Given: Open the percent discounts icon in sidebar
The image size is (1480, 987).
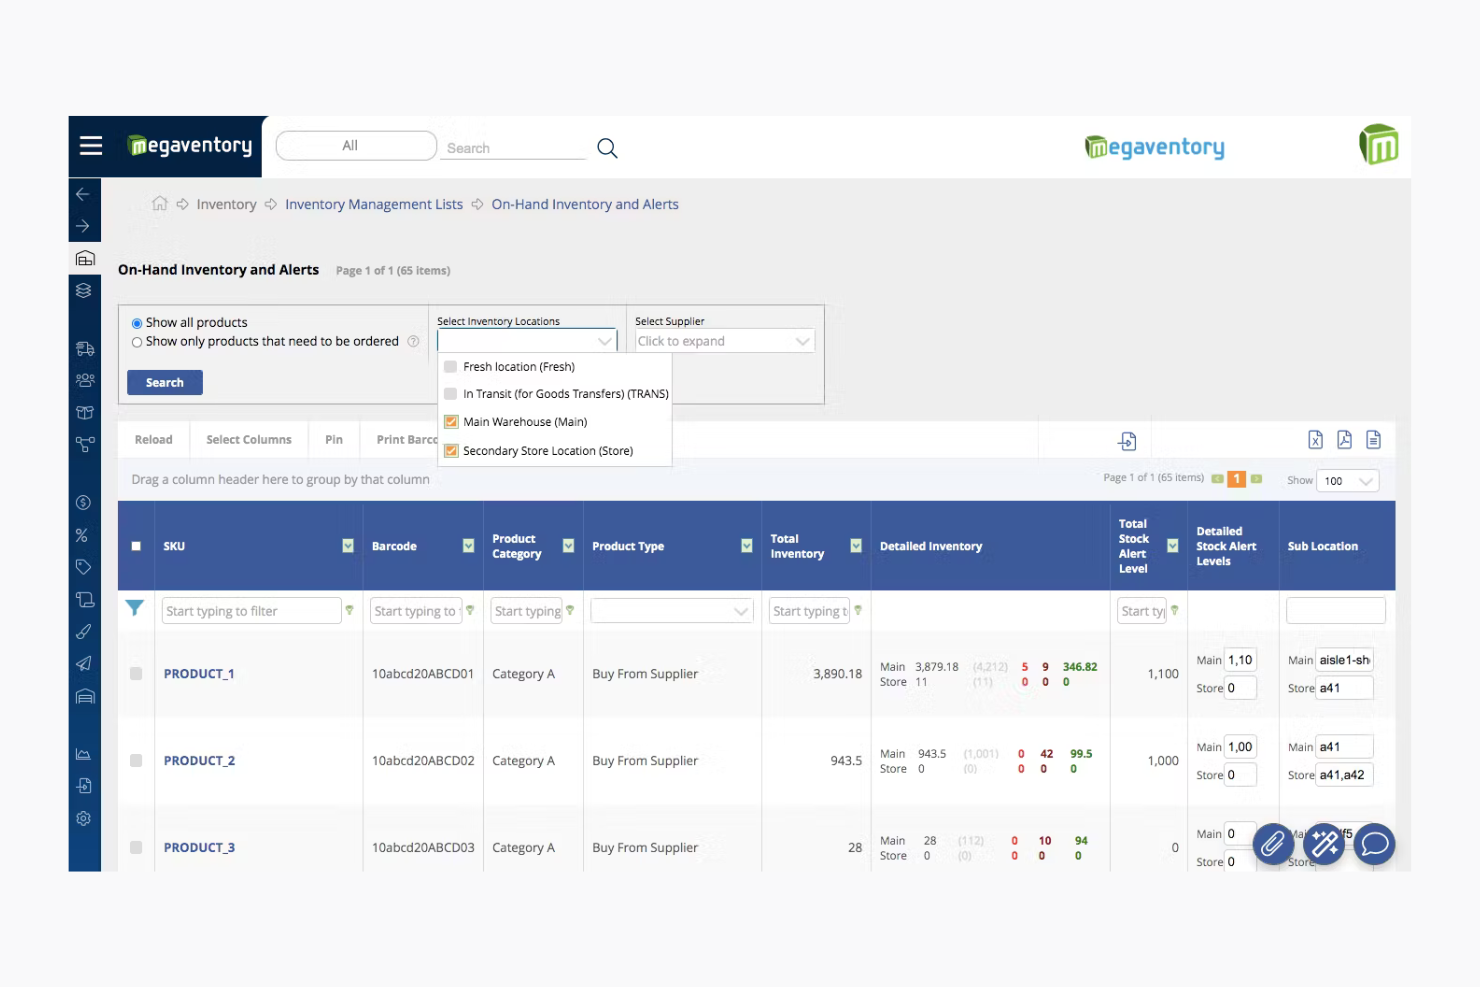Looking at the screenshot, I should point(85,535).
